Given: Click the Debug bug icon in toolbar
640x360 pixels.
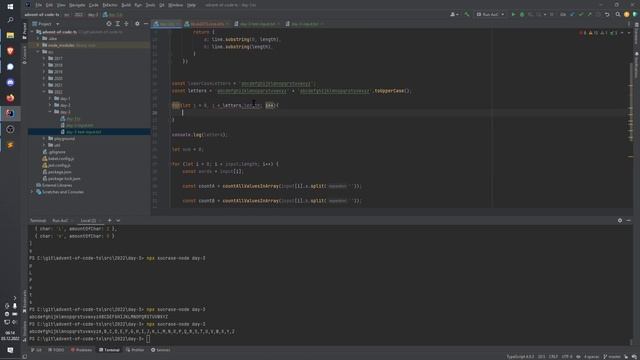Looking at the screenshot, I should tap(522, 14).
